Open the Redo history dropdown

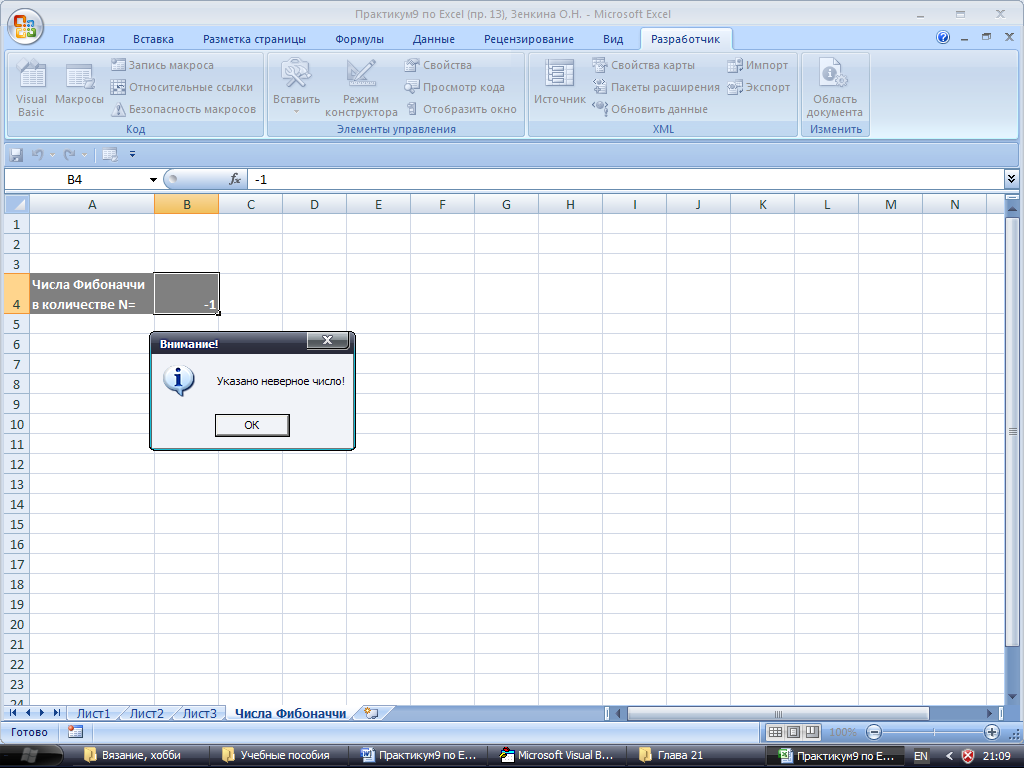84,155
